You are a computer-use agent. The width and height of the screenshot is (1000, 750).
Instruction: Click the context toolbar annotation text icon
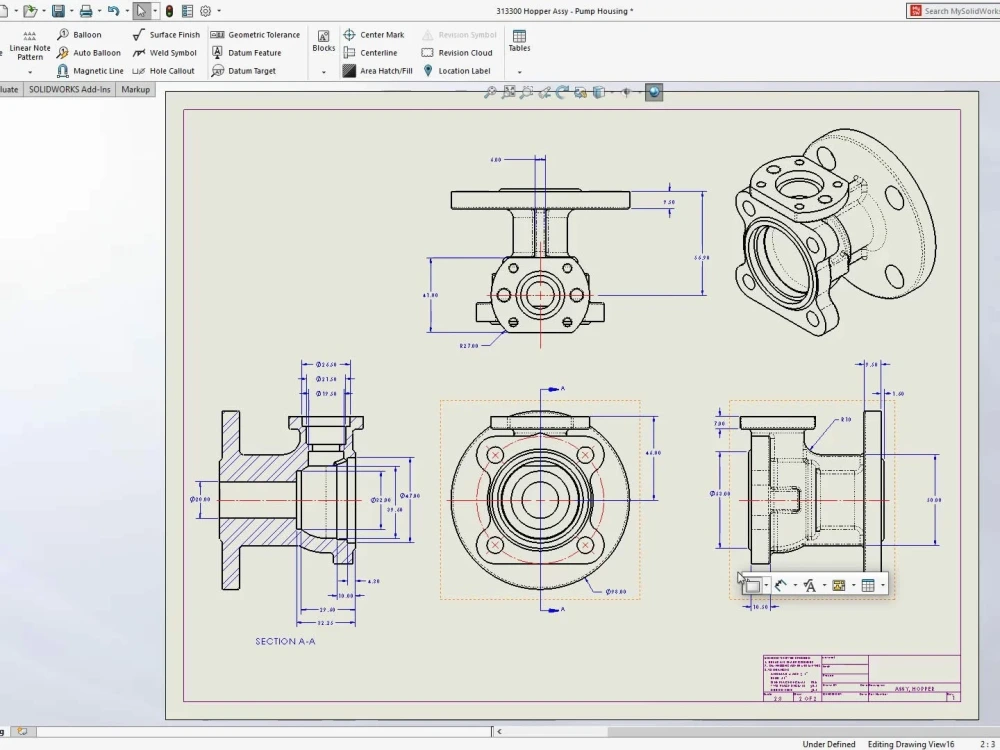pyautogui.click(x=810, y=585)
